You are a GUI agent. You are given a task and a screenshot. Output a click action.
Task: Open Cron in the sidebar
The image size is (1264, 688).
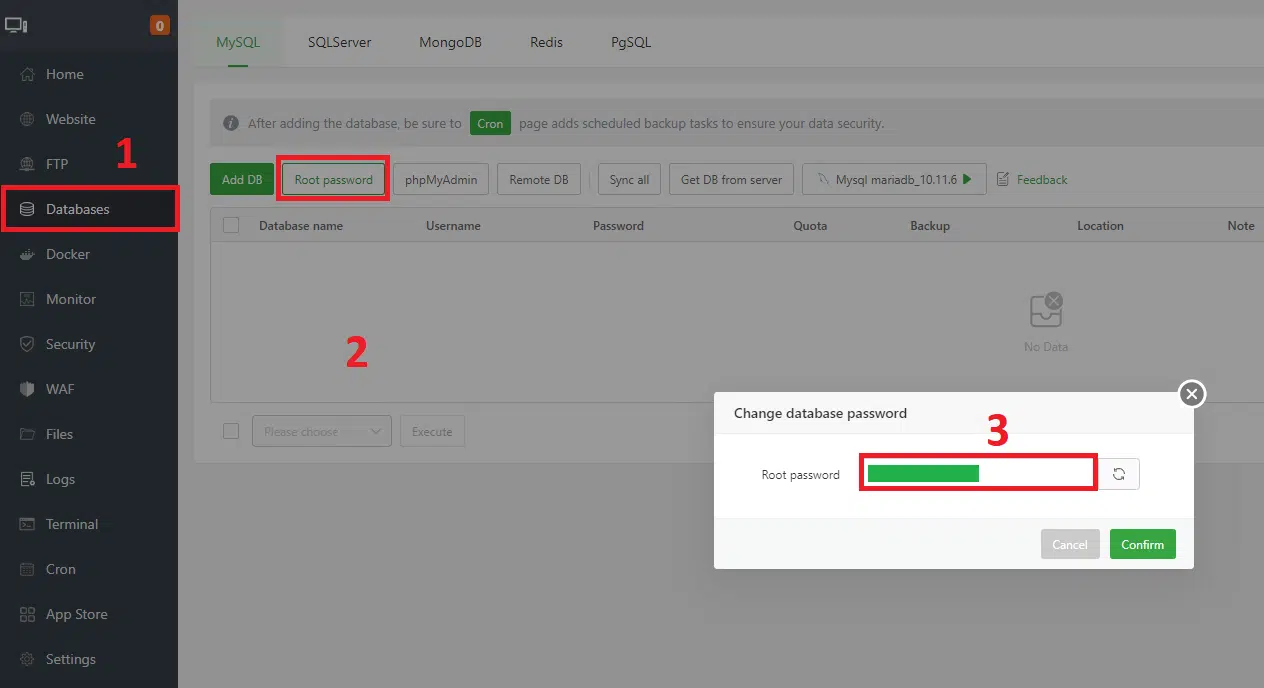89,569
